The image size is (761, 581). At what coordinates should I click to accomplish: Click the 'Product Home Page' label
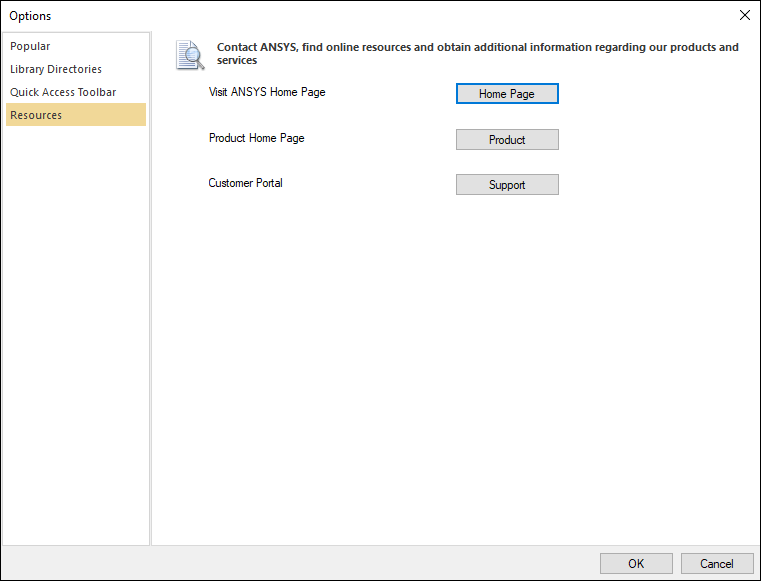256,138
